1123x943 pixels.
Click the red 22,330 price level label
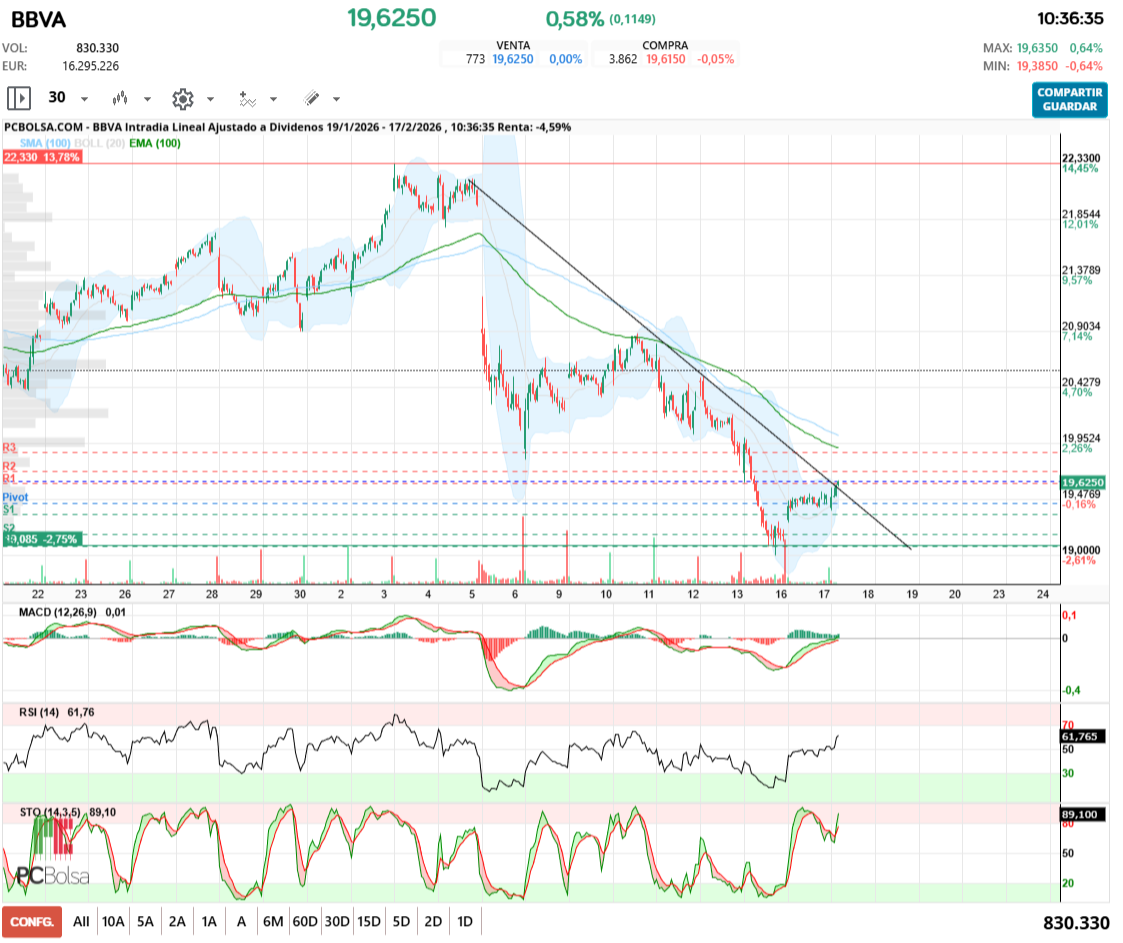pyautogui.click(x=40, y=157)
